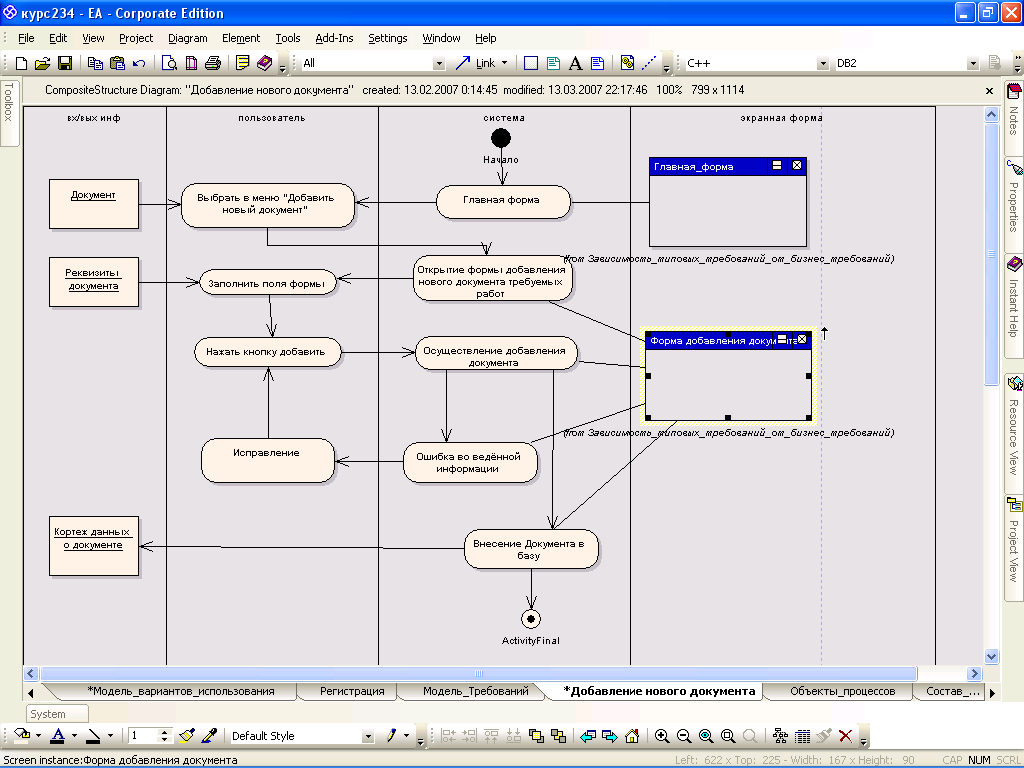Click the System tab below the diagram
This screenshot has width=1024, height=768.
(x=57, y=714)
